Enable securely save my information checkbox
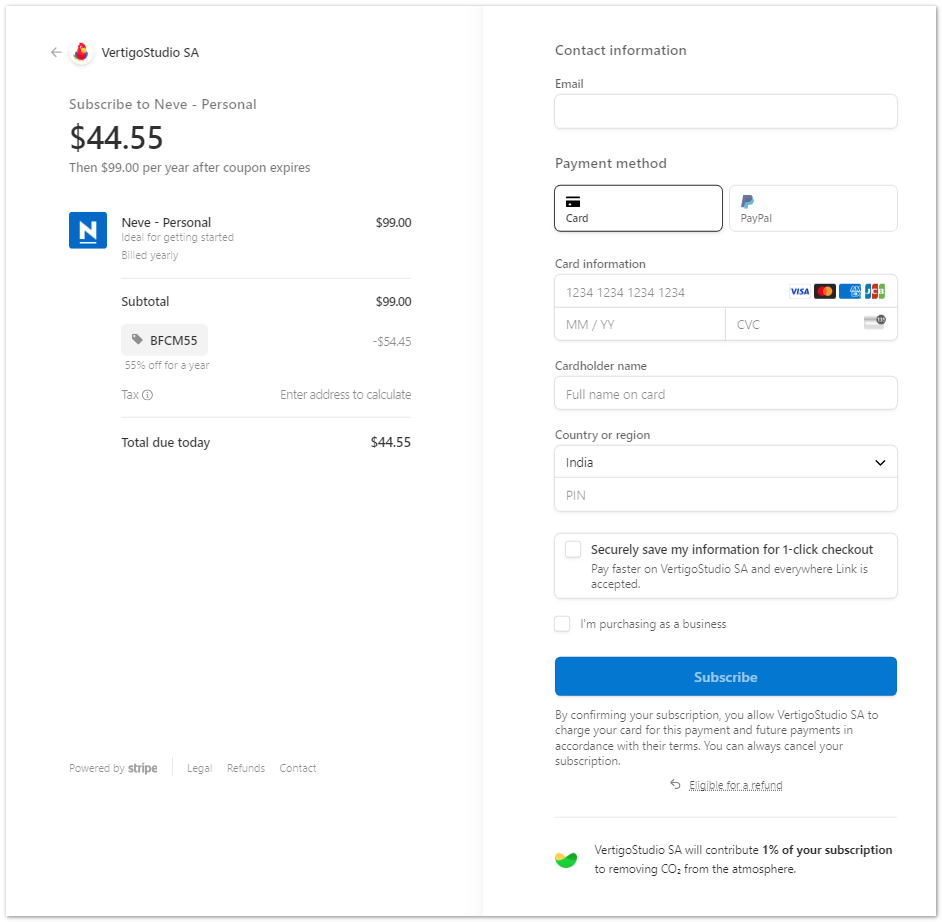 tap(573, 549)
